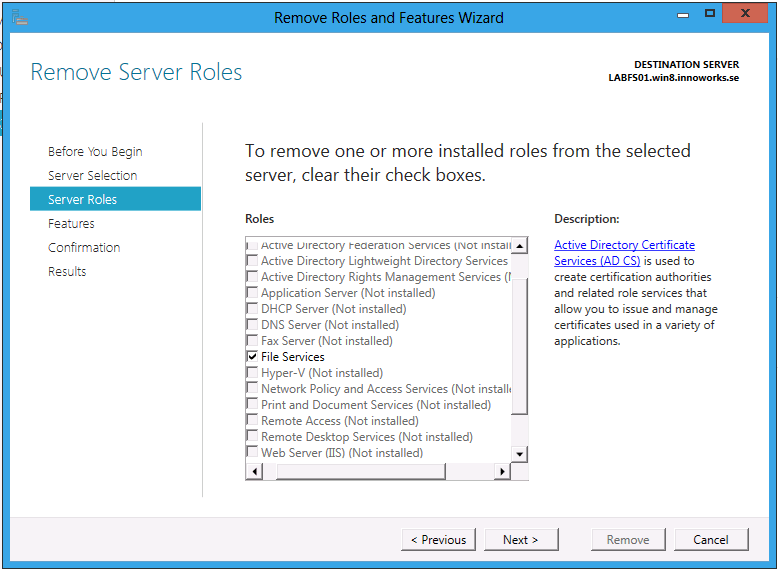Click the Previous button
The height and width of the screenshot is (569, 778).
pyautogui.click(x=439, y=540)
